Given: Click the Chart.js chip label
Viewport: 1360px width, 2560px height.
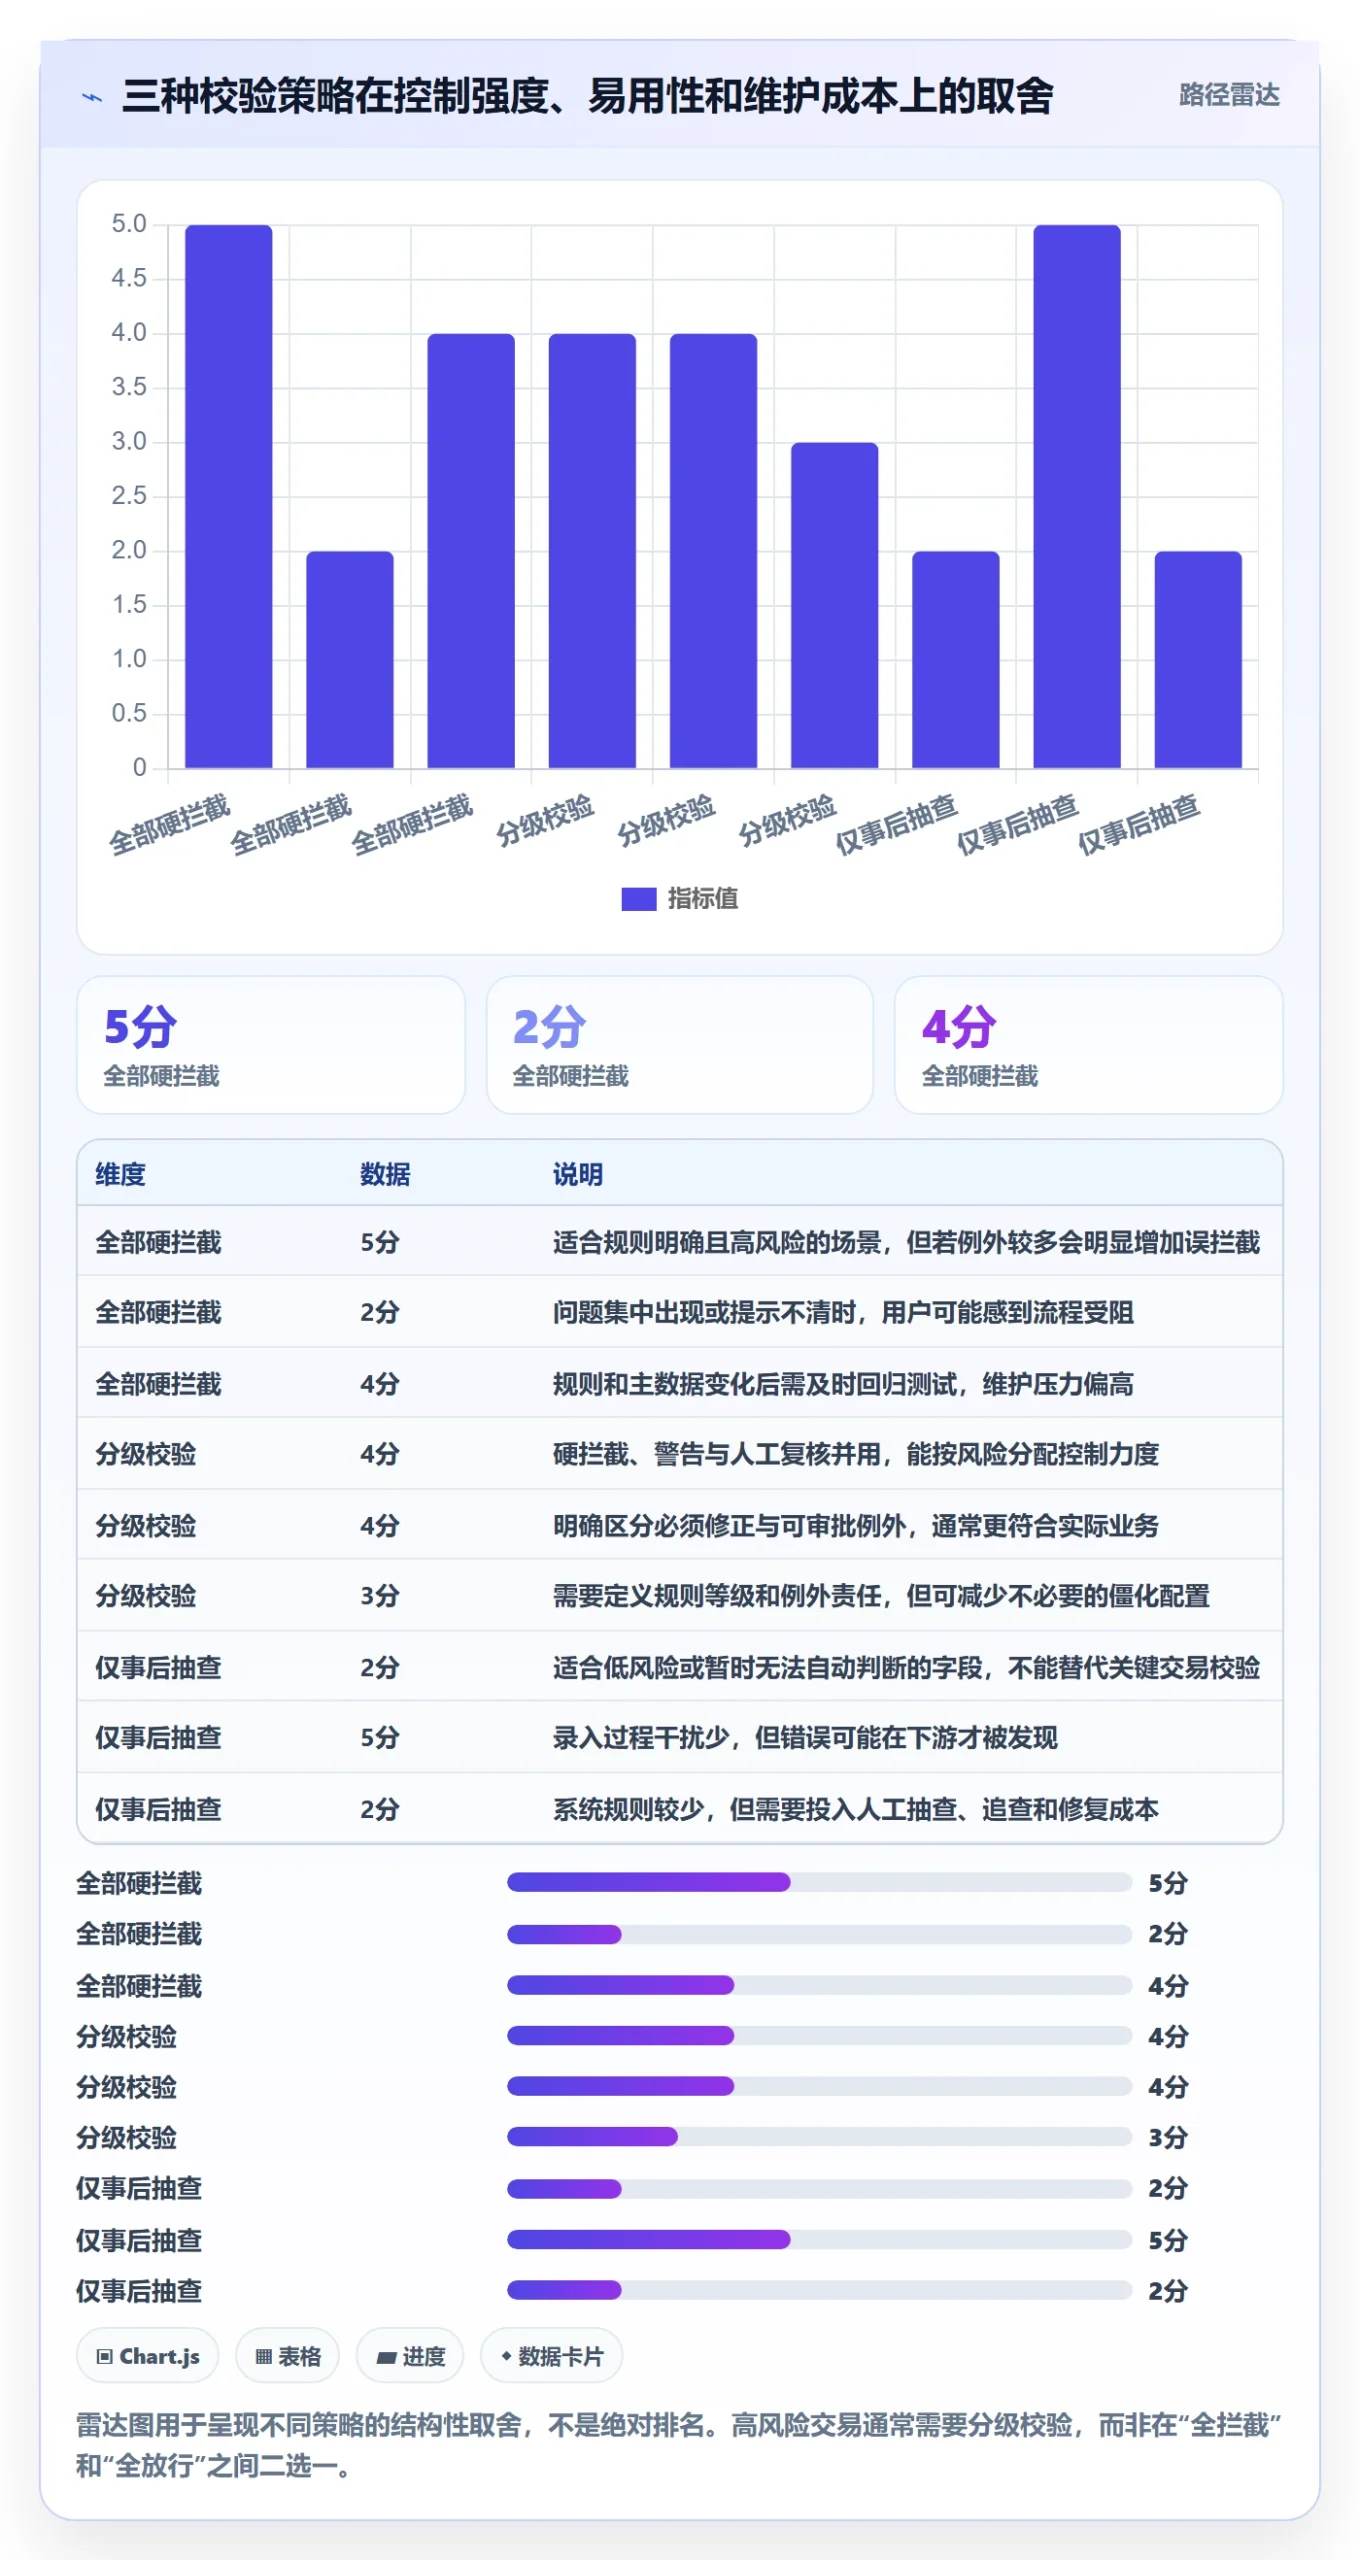Looking at the screenshot, I should coord(160,2356).
